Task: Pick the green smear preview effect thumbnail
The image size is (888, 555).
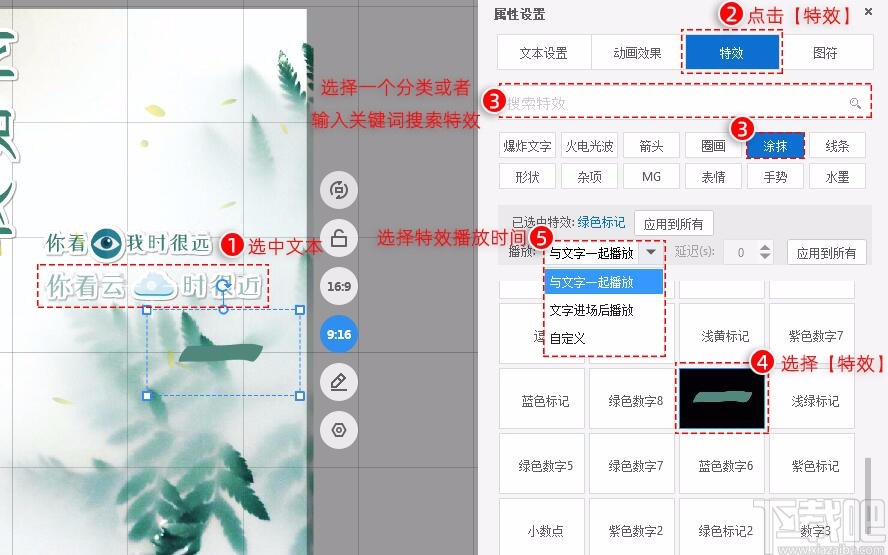Action: (722, 398)
